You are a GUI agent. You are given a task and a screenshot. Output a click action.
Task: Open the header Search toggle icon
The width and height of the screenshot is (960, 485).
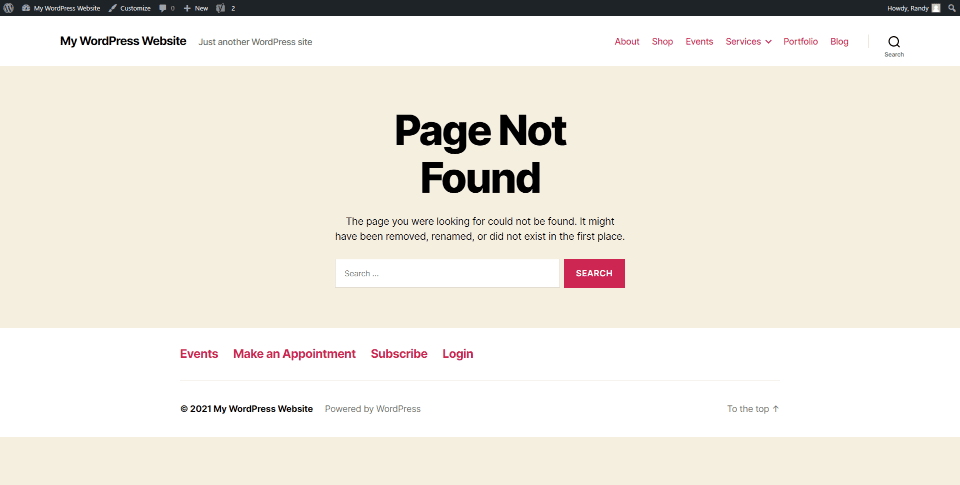pos(894,45)
